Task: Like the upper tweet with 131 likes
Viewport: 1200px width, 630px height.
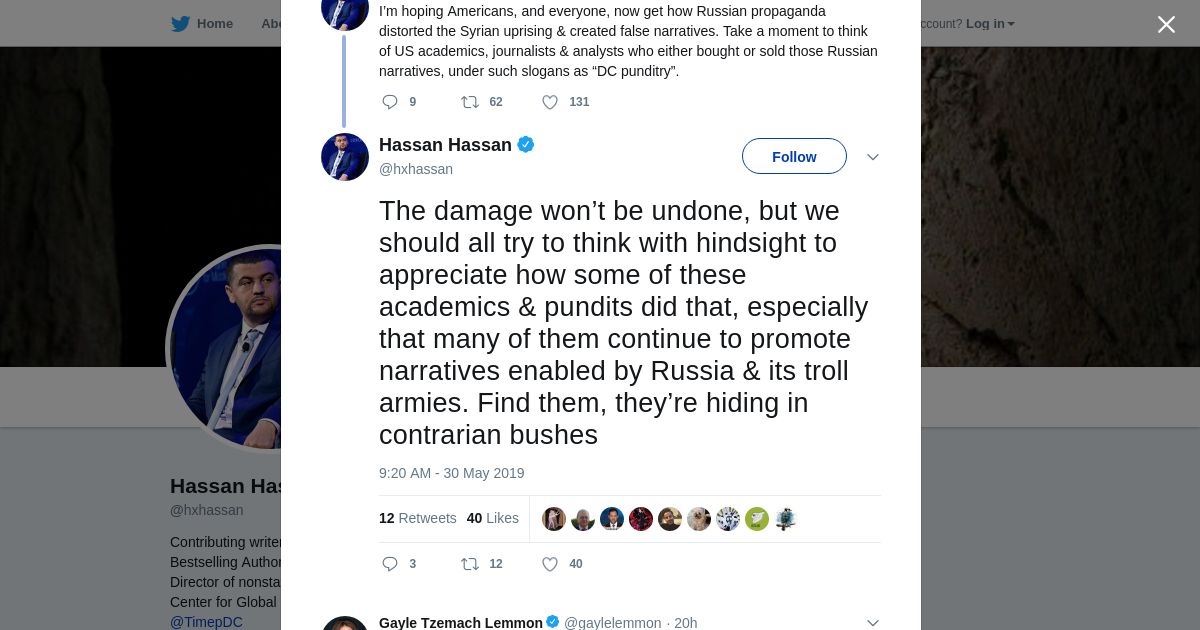Action: [550, 102]
